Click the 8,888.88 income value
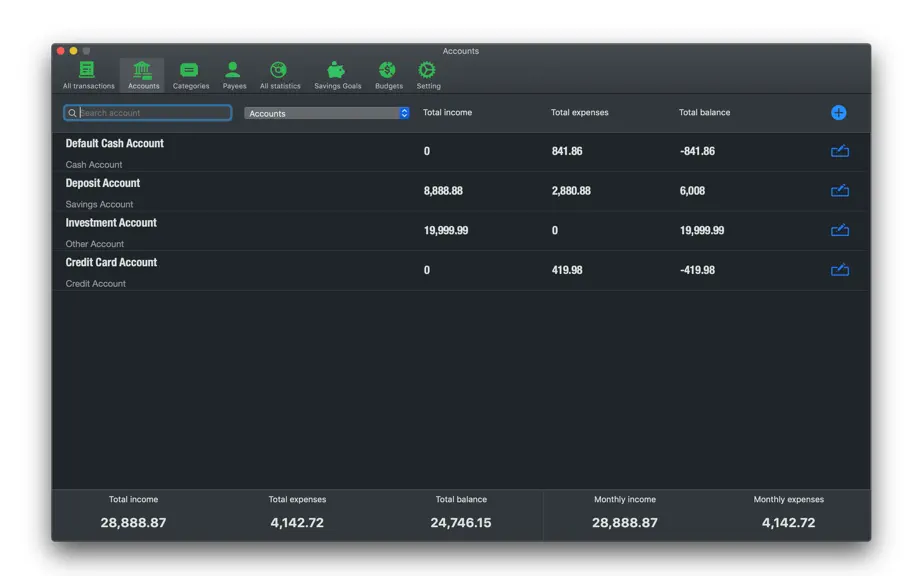This screenshot has height=576, width=922. [443, 191]
